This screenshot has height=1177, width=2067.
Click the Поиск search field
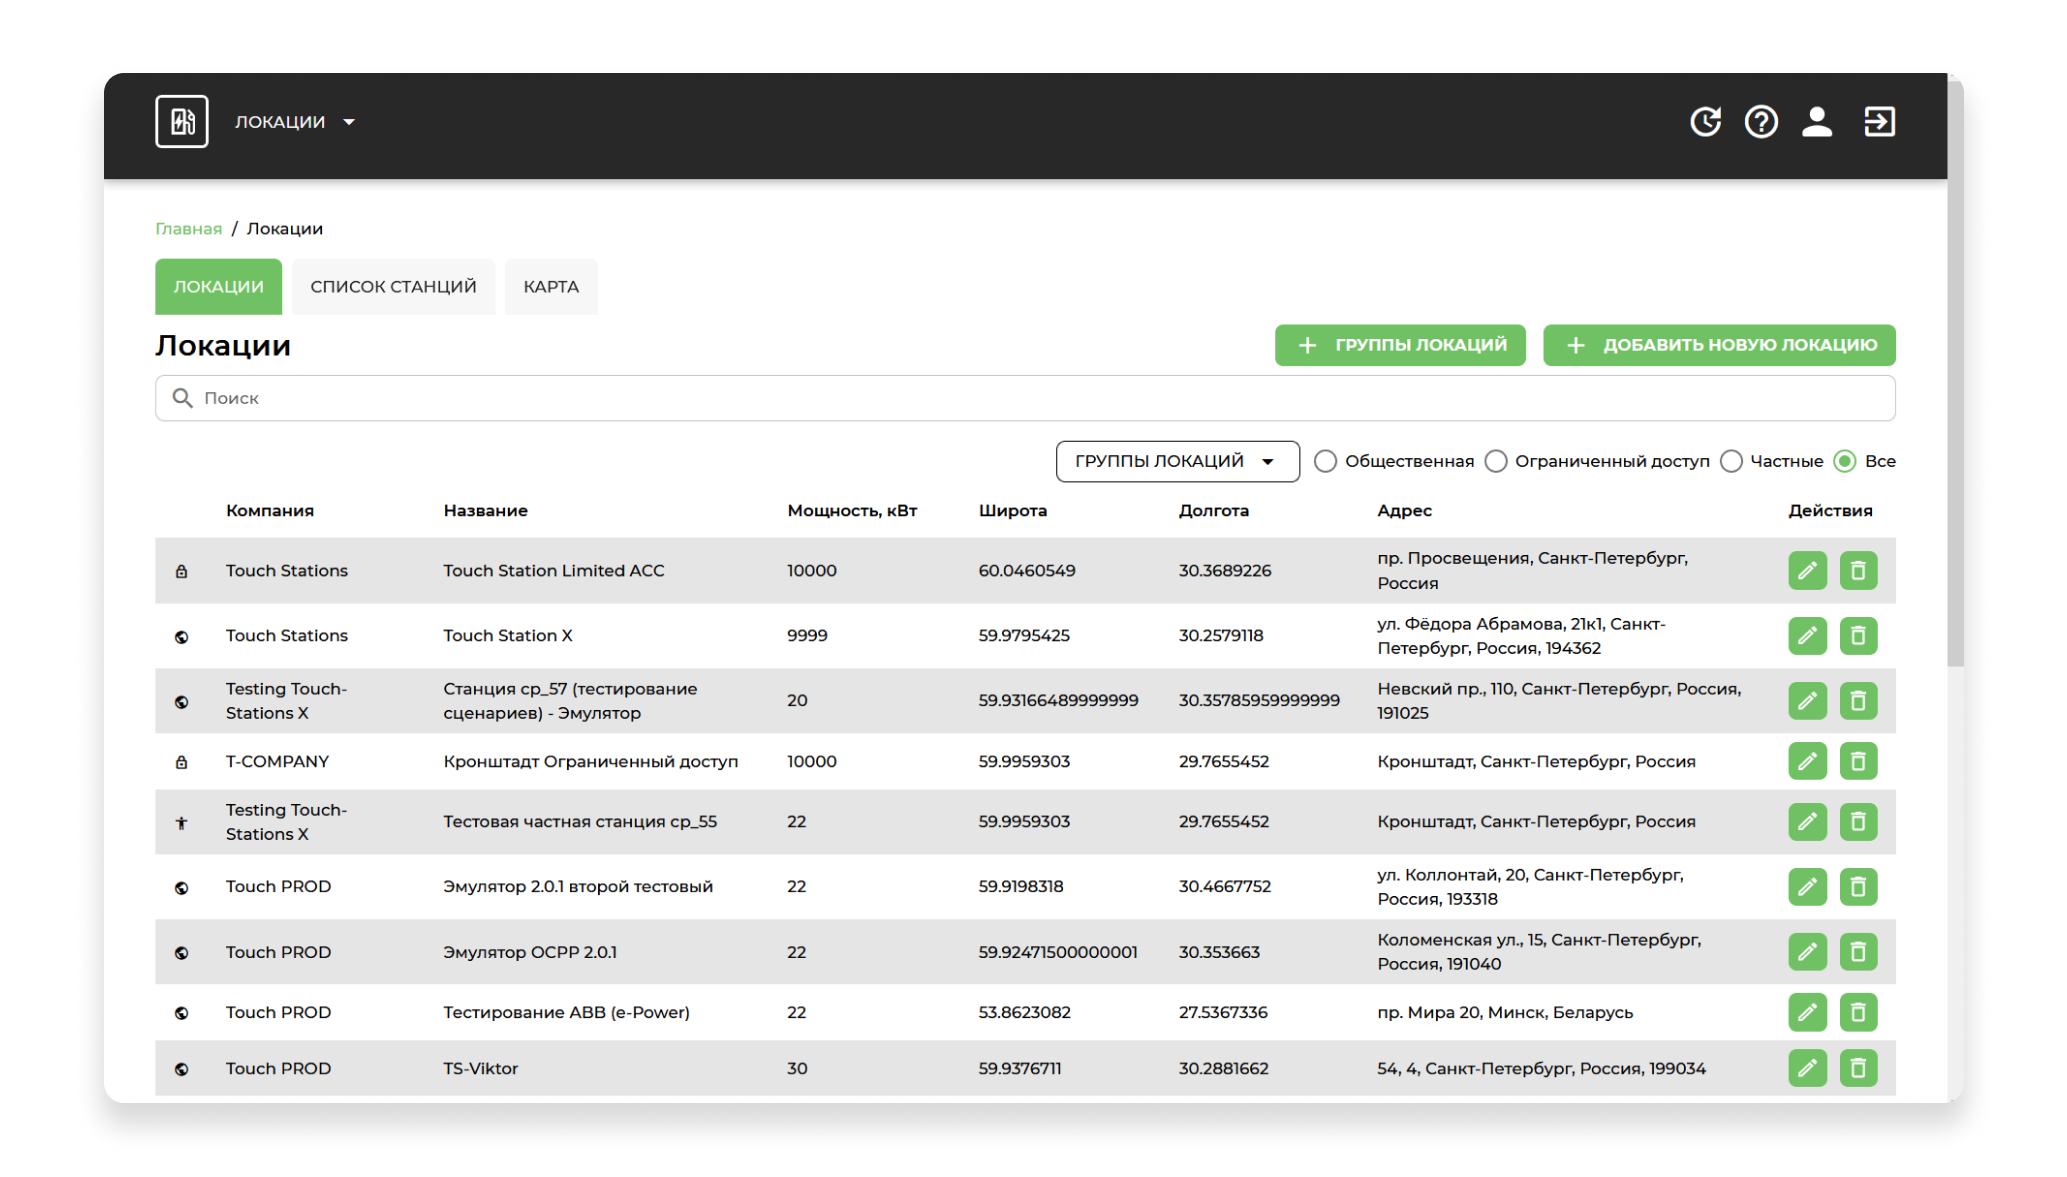tap(1025, 398)
